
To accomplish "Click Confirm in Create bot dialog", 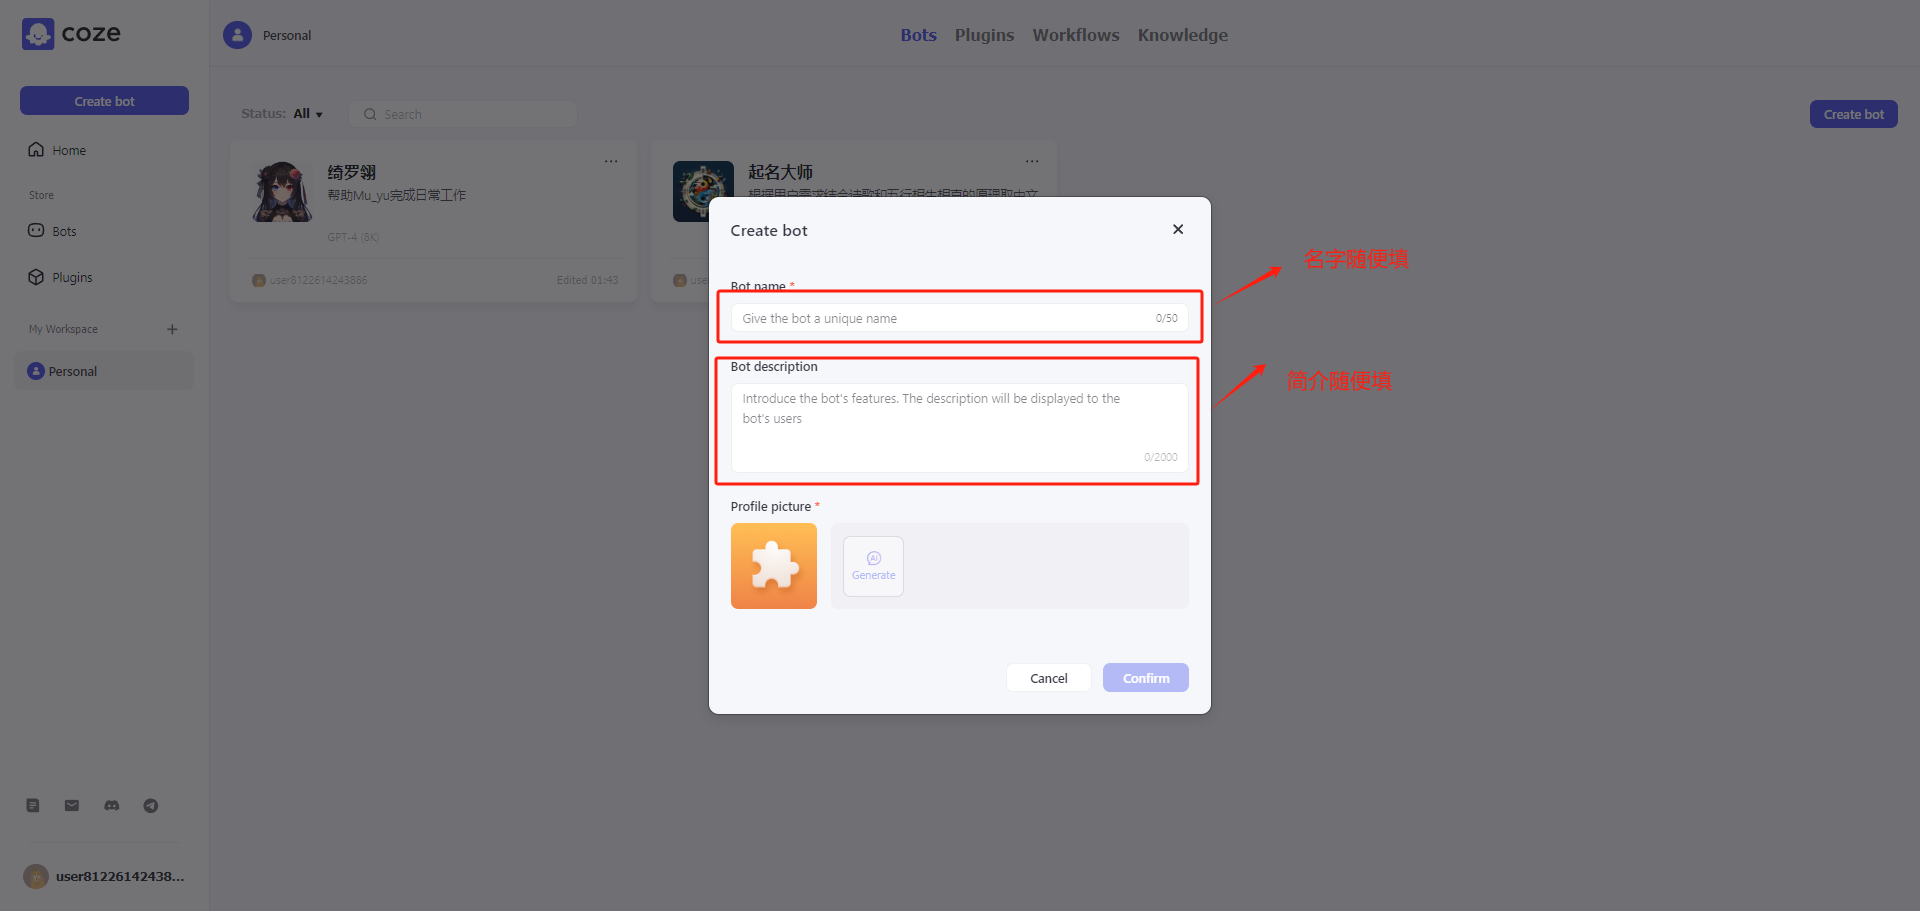I will [1146, 678].
